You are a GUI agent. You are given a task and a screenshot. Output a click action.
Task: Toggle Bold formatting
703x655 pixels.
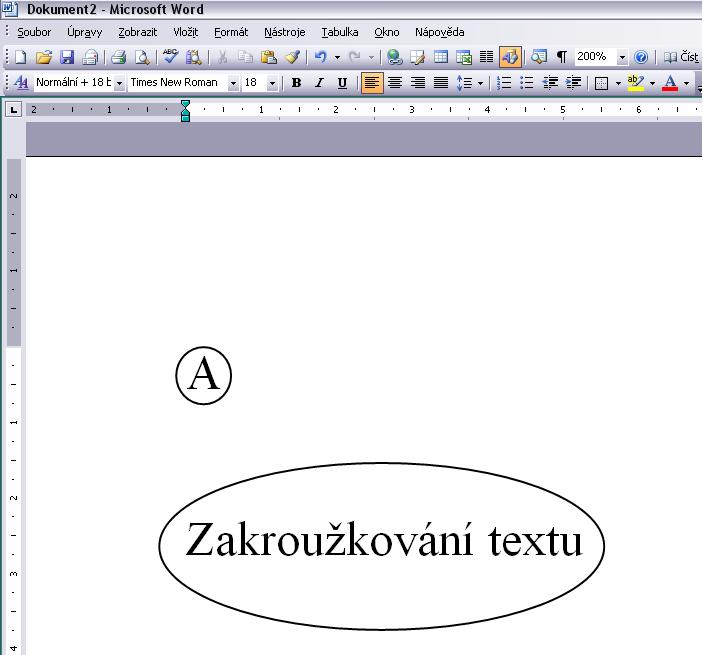(x=296, y=83)
